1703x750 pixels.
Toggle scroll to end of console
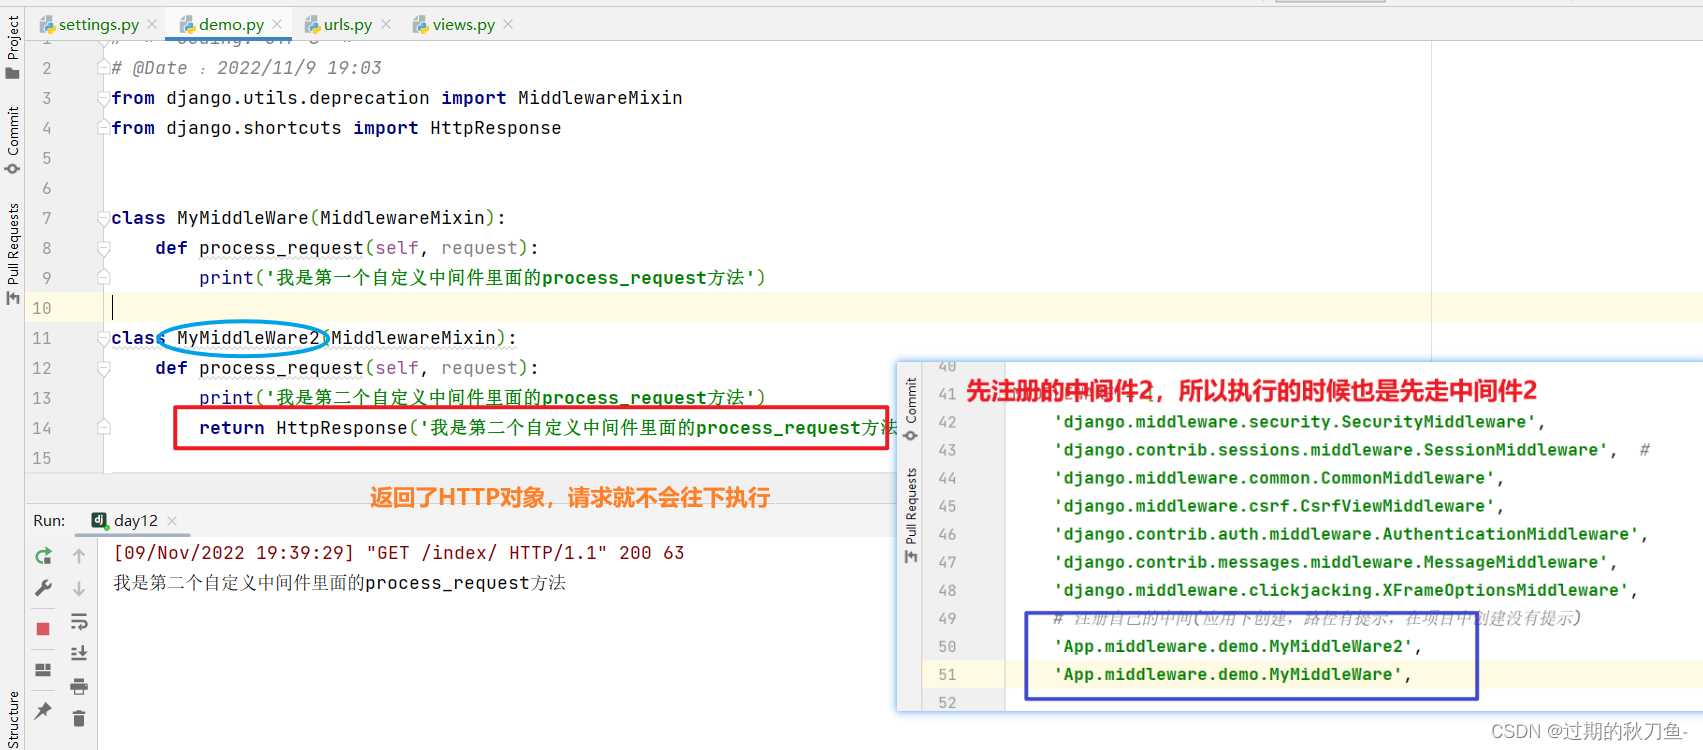79,653
